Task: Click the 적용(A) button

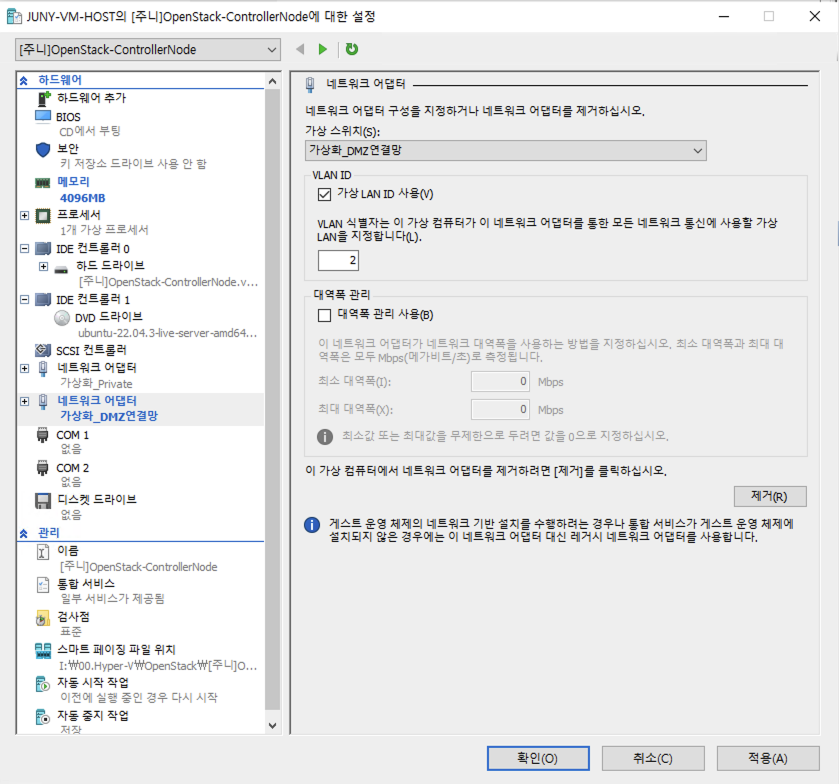Action: pyautogui.click(x=768, y=758)
